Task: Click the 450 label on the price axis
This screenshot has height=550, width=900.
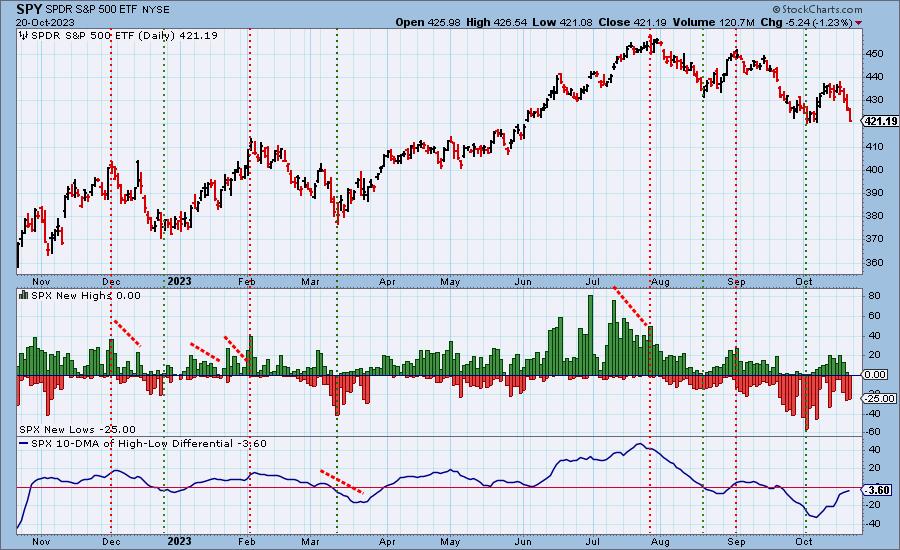Action: [875, 53]
